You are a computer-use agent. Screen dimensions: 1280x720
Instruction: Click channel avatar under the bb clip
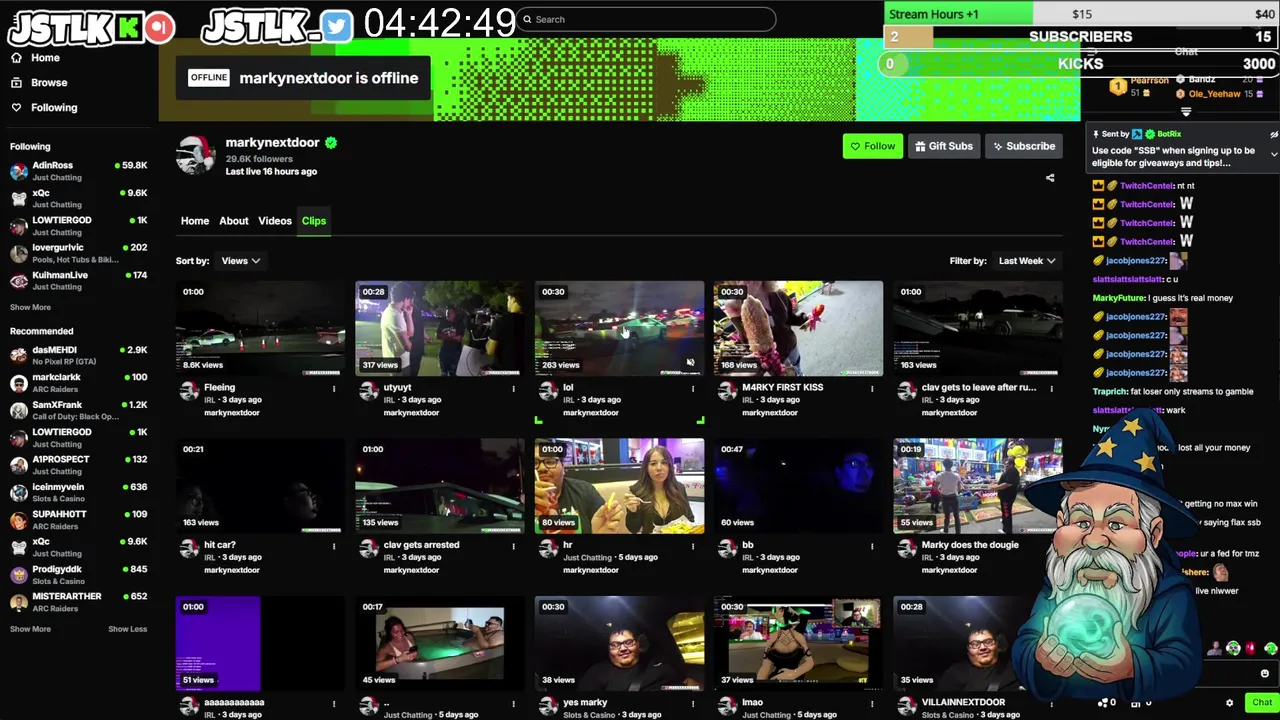tap(727, 548)
